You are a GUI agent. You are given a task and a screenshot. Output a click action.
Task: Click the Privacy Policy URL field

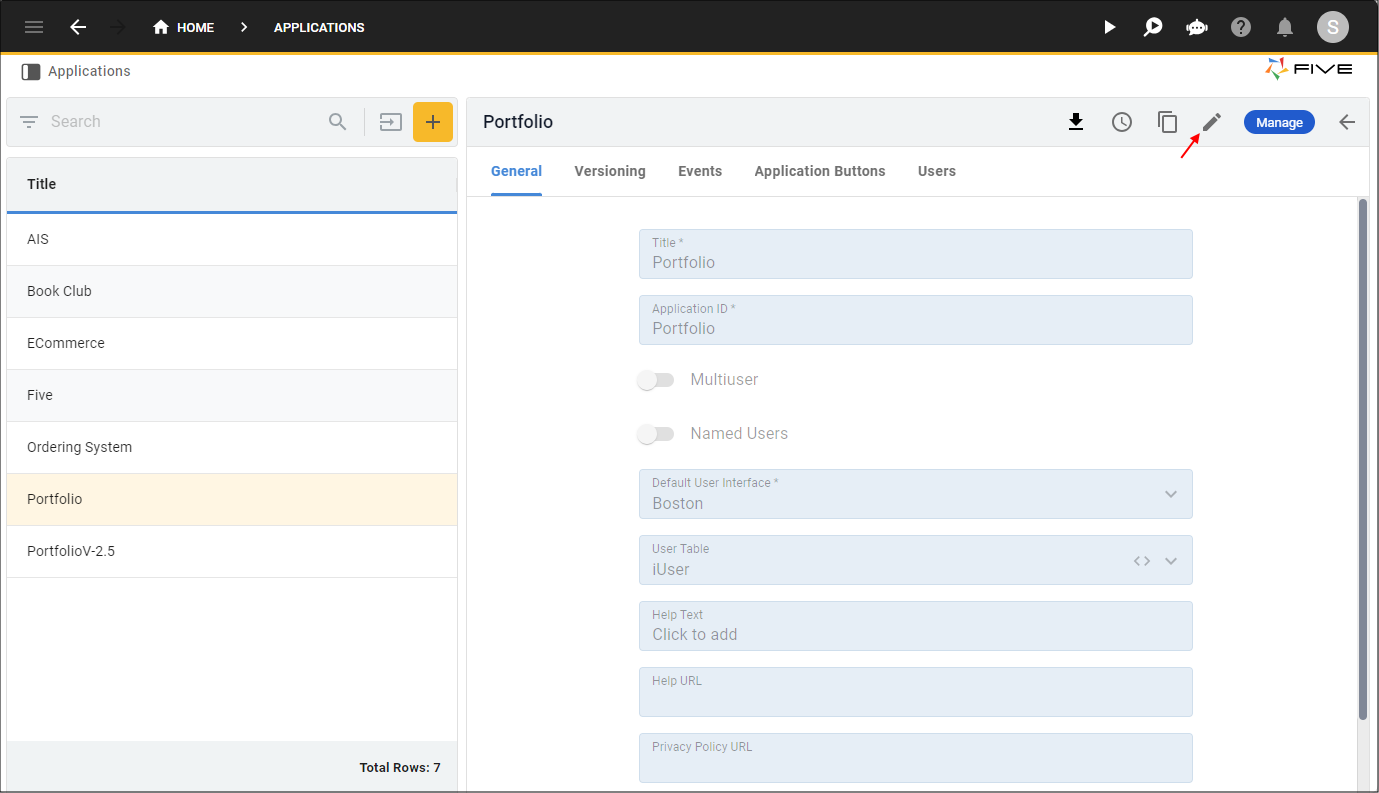pyautogui.click(x=916, y=758)
